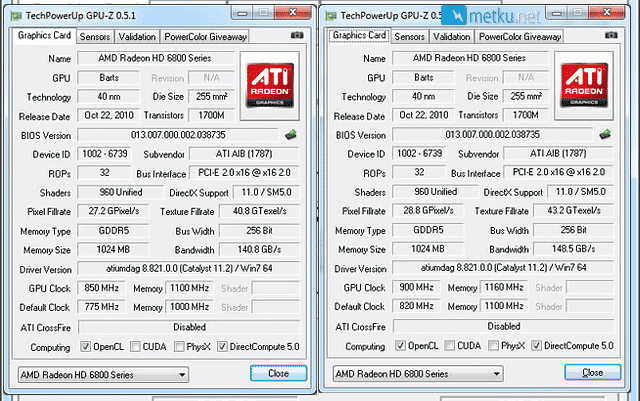Click Technology 40 nm in right window

click(423, 96)
